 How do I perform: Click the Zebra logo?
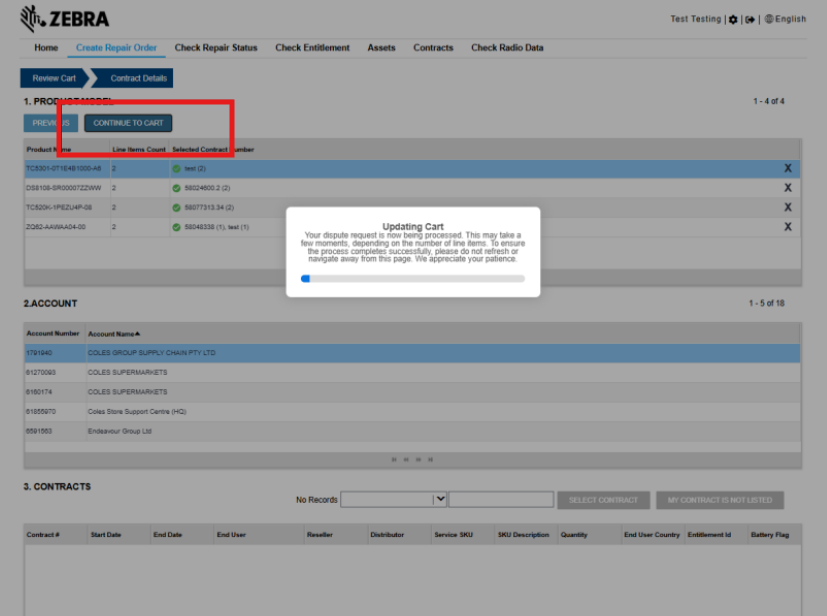point(64,19)
